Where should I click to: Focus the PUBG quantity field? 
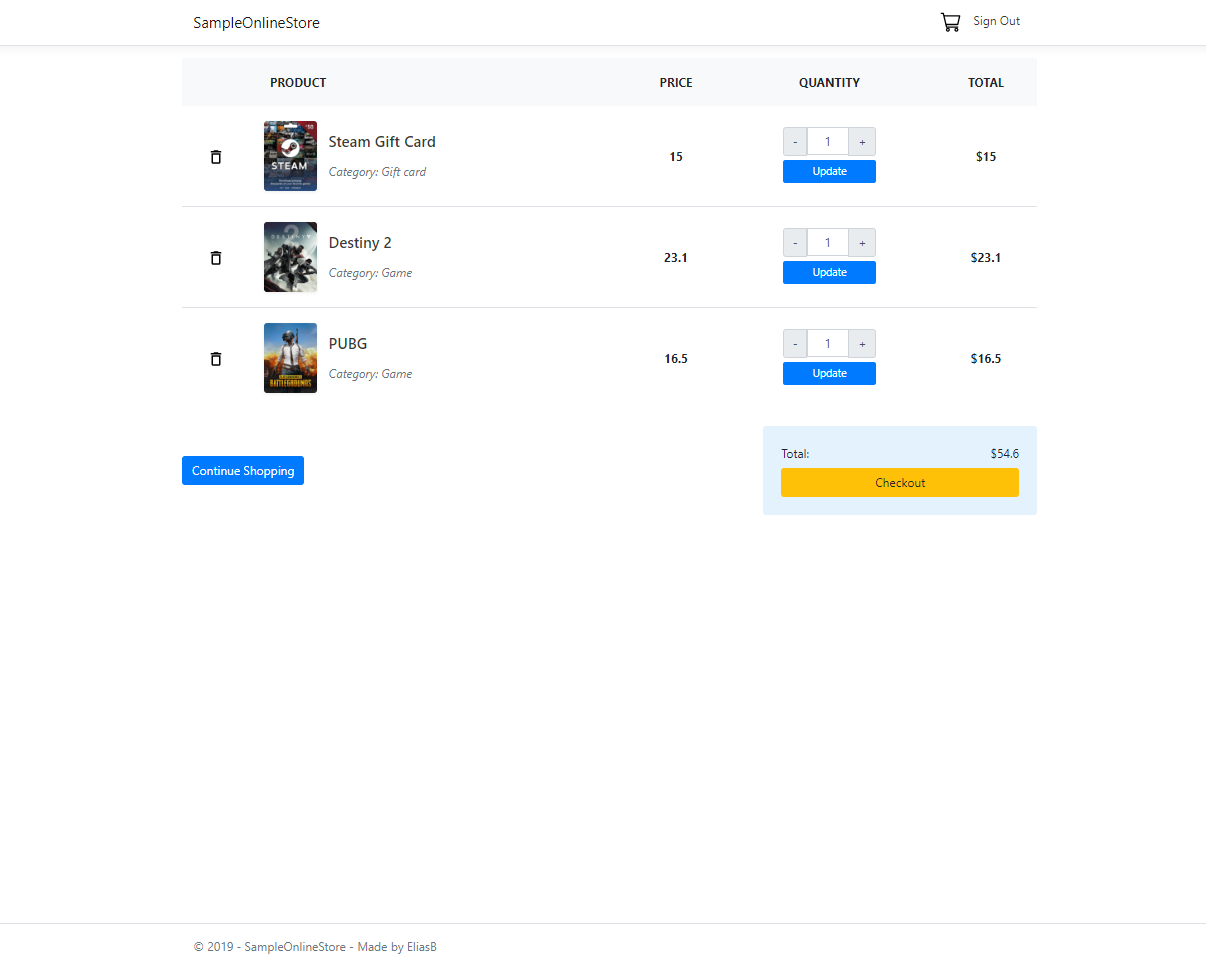tap(828, 344)
